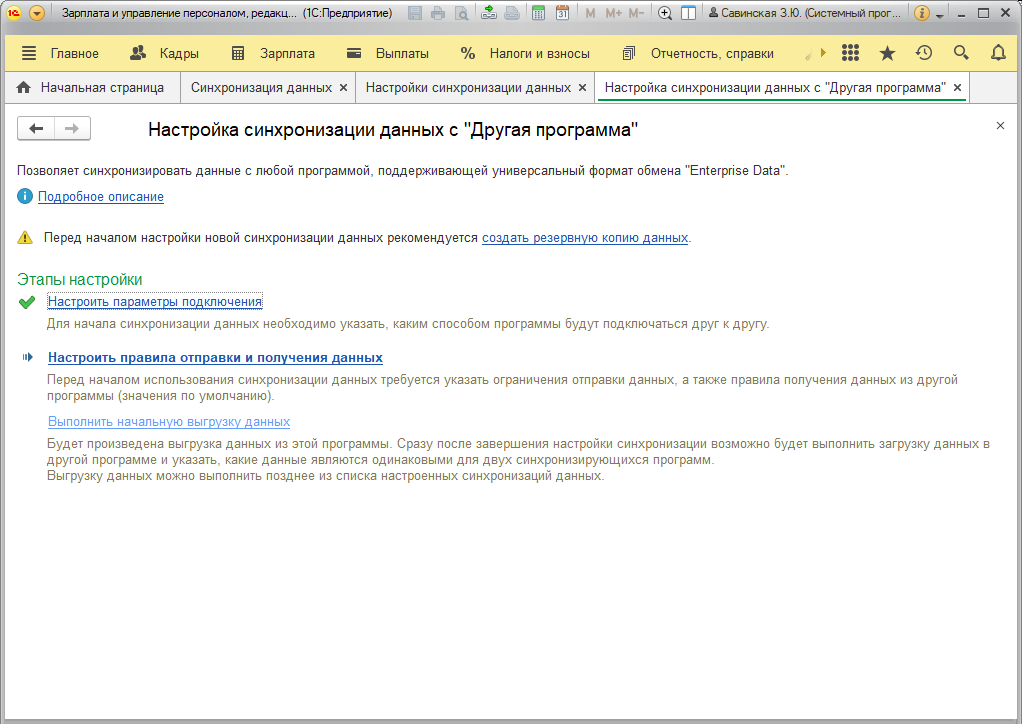Image resolution: width=1022 pixels, height=724 pixels.
Task: Open the Favorites star in the yellow panel
Action: click(x=887, y=52)
